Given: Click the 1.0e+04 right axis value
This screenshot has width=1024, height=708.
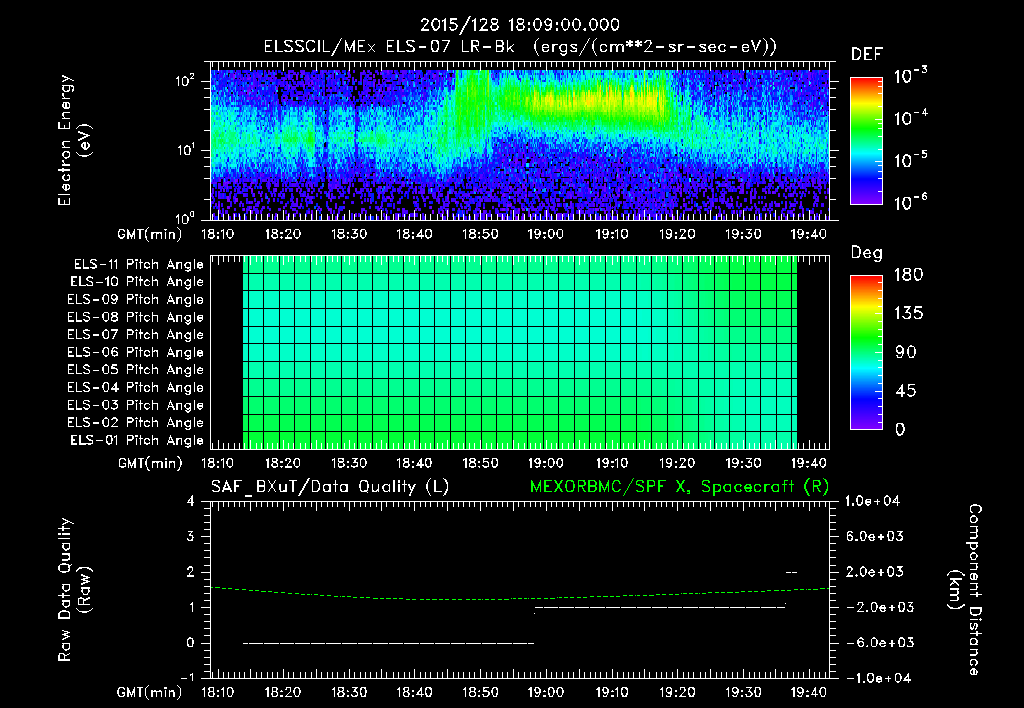Looking at the screenshot, I should click(x=872, y=501).
